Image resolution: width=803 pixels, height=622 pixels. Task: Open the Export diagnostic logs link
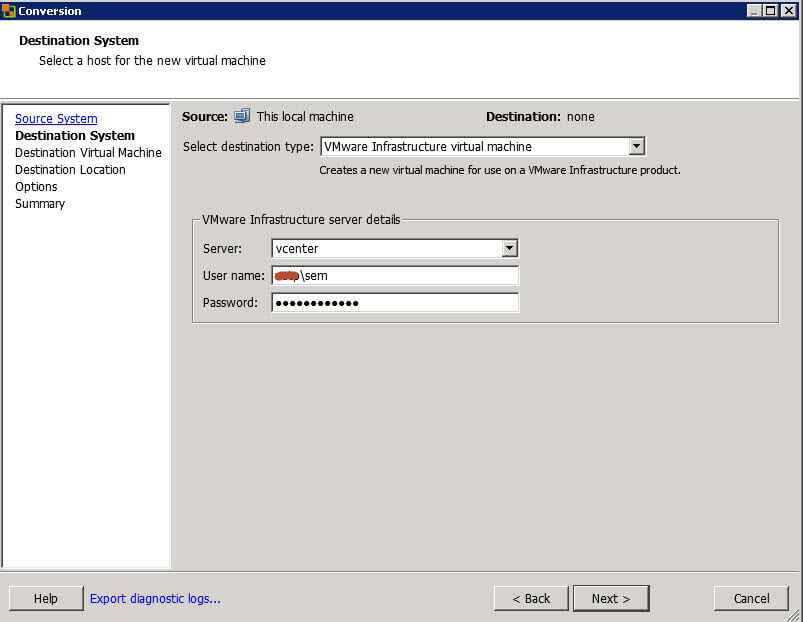click(155, 599)
